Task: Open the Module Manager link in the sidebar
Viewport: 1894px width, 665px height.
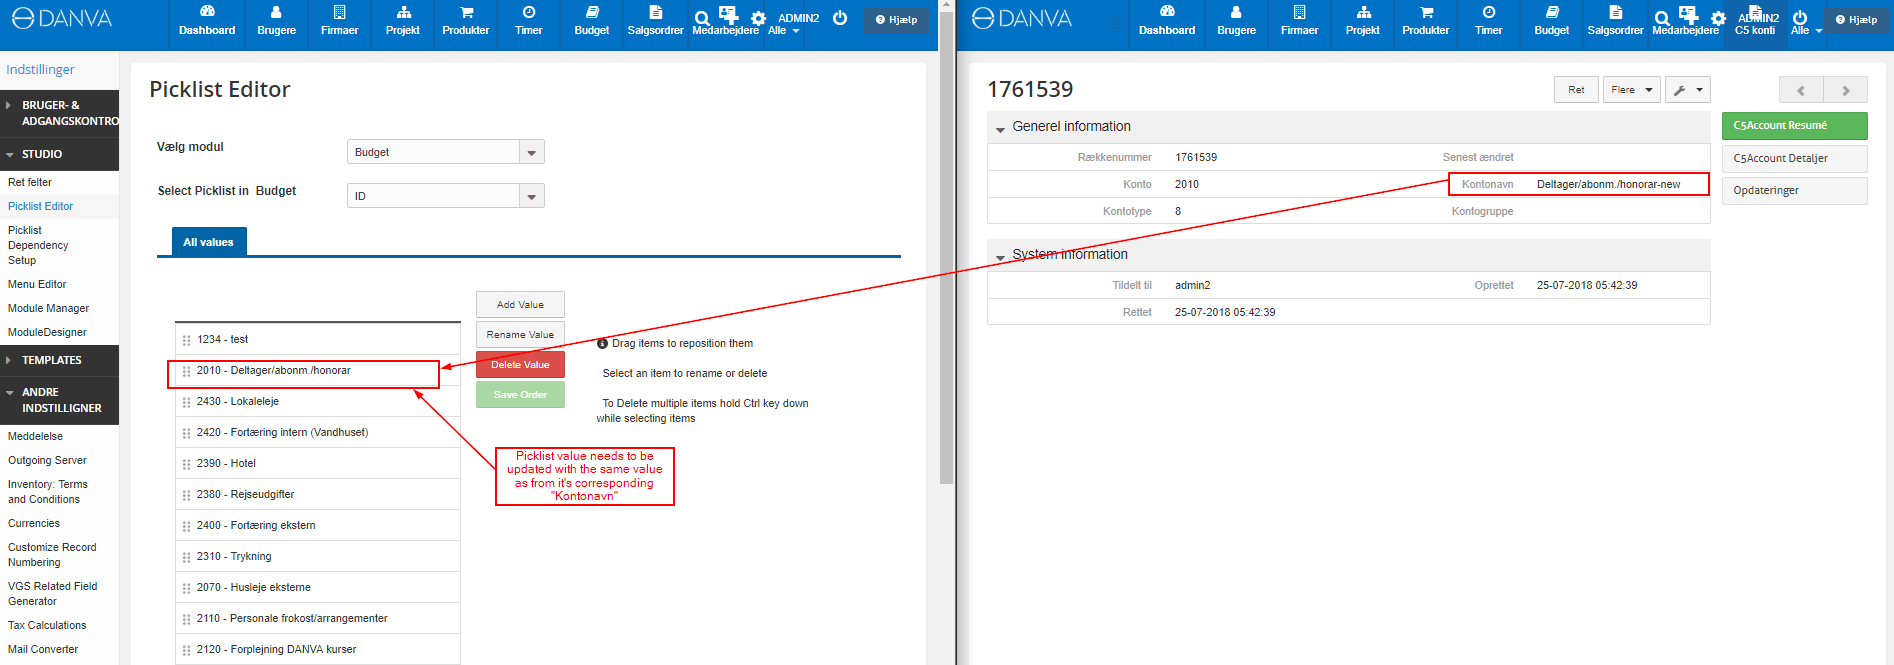Action: pyautogui.click(x=48, y=308)
